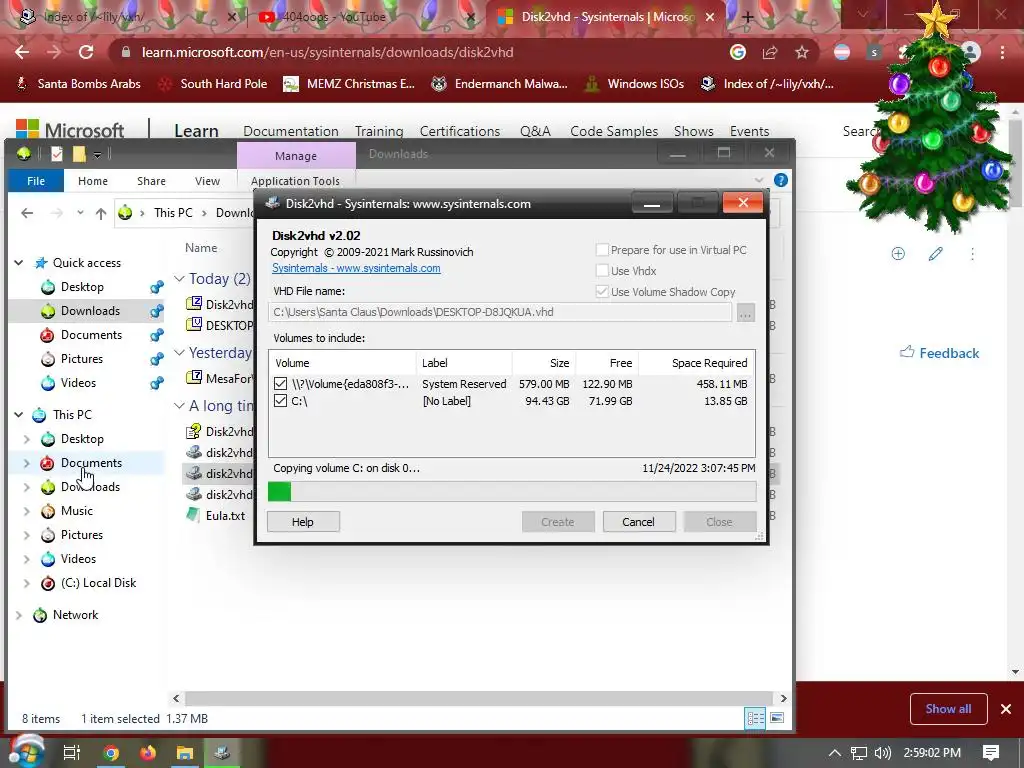Screen dimensions: 1024x768
Task: Open Application Tools ribbon tab
Action: [x=295, y=181]
